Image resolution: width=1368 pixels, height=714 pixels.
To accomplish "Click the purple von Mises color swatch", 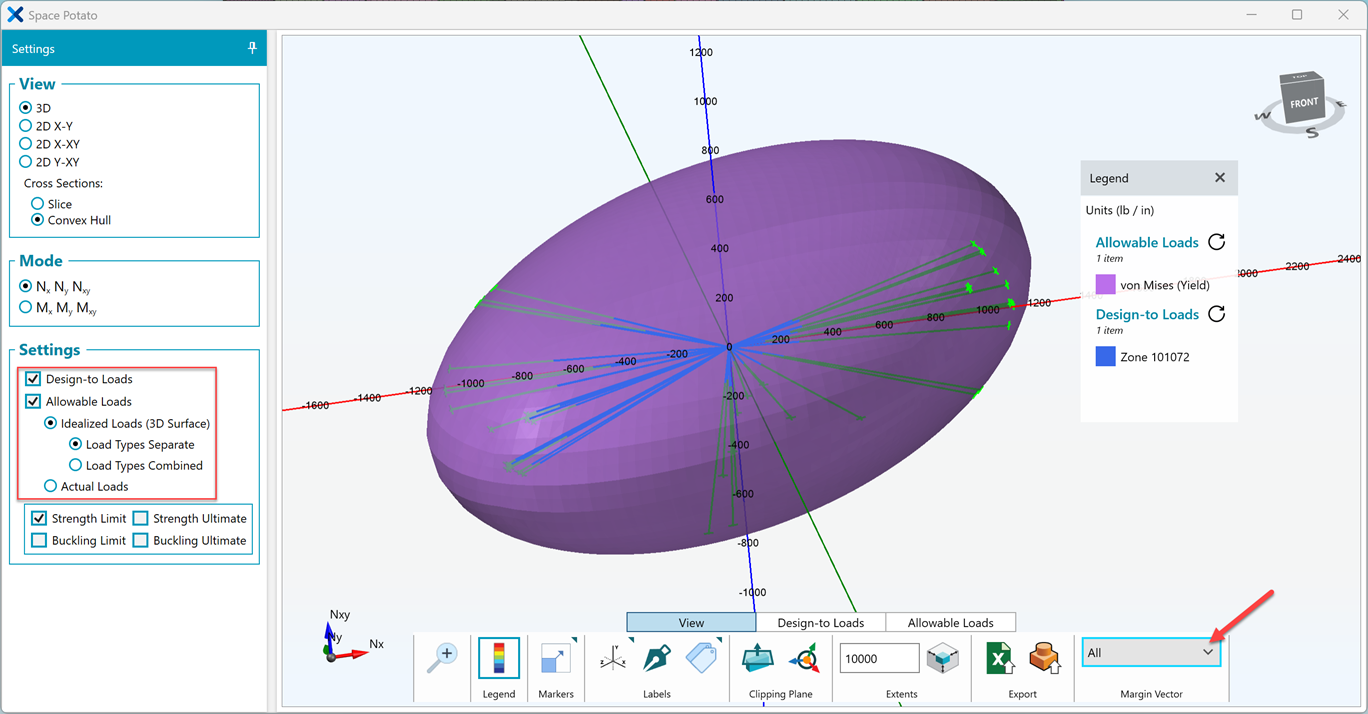I will click(1105, 285).
